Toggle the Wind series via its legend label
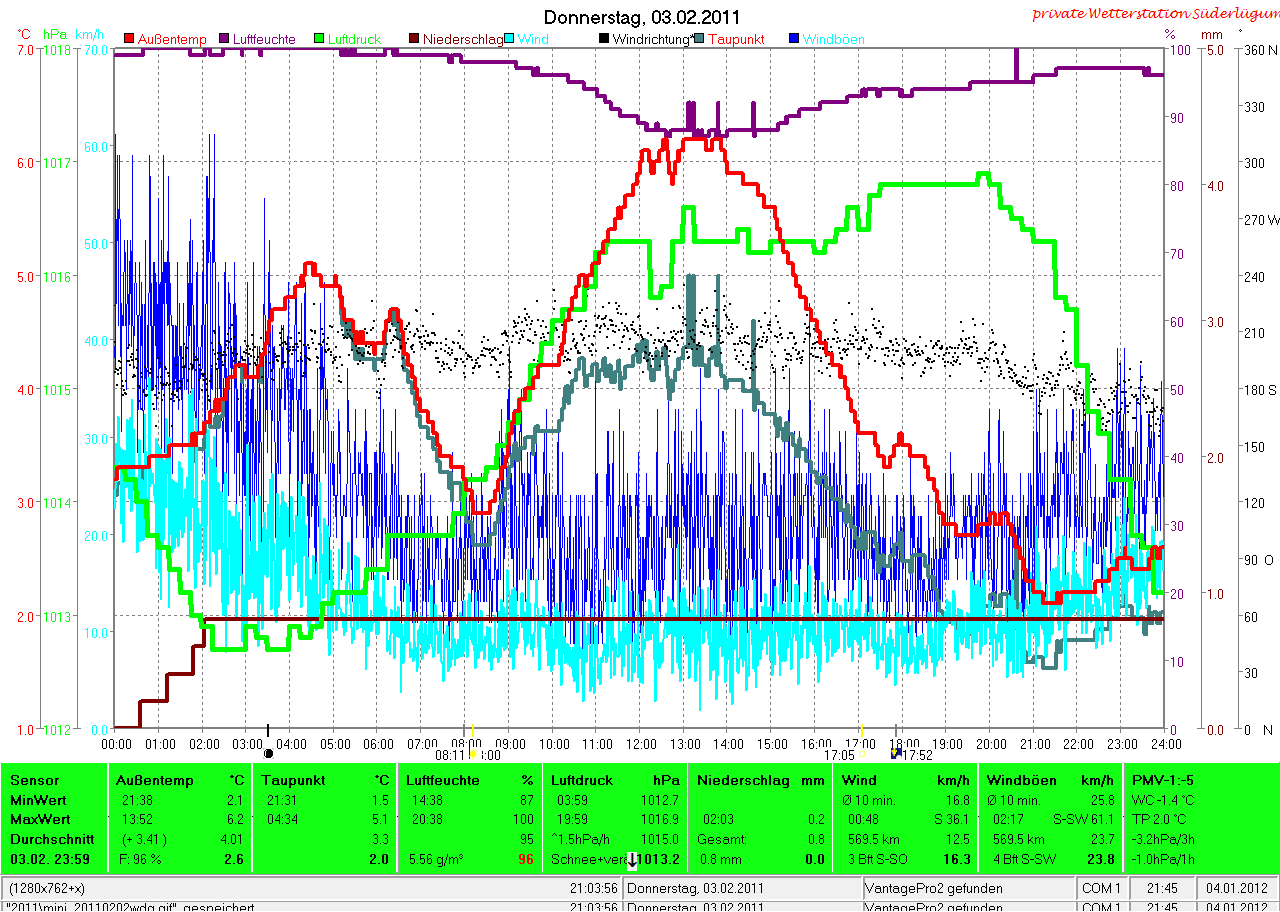 point(532,39)
